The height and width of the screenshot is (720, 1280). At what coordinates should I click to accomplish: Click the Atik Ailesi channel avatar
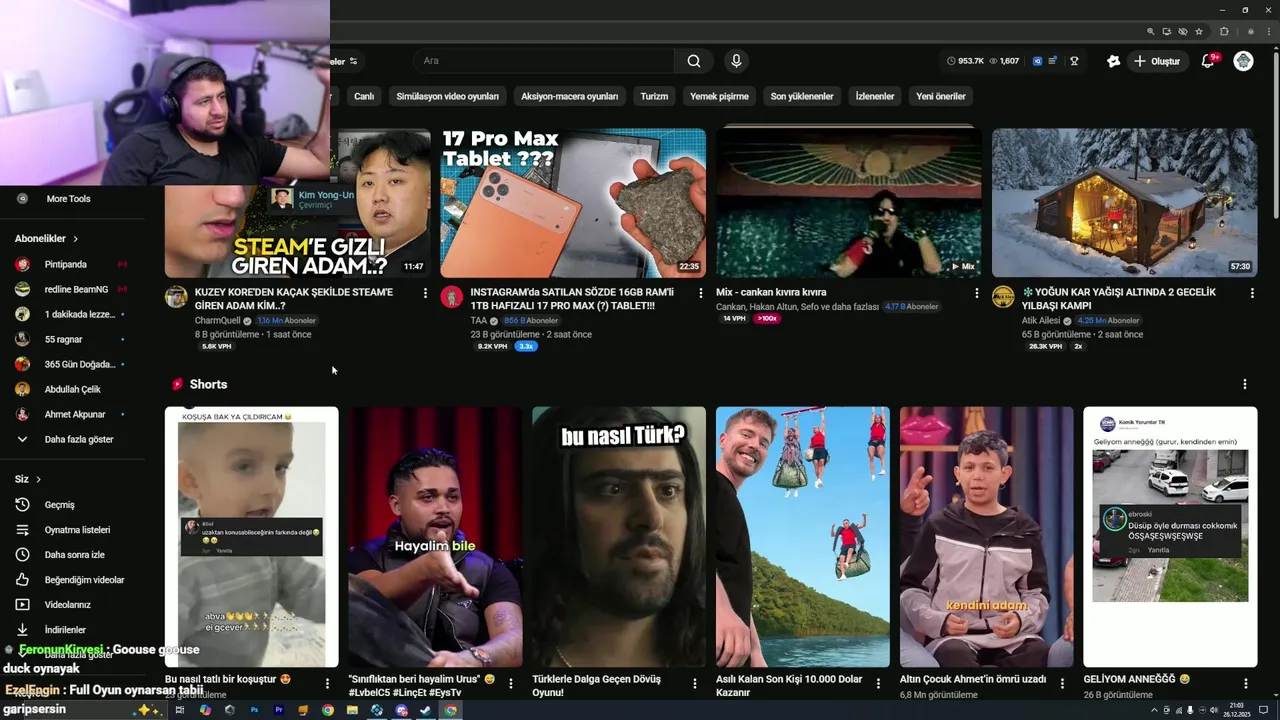(1003, 297)
